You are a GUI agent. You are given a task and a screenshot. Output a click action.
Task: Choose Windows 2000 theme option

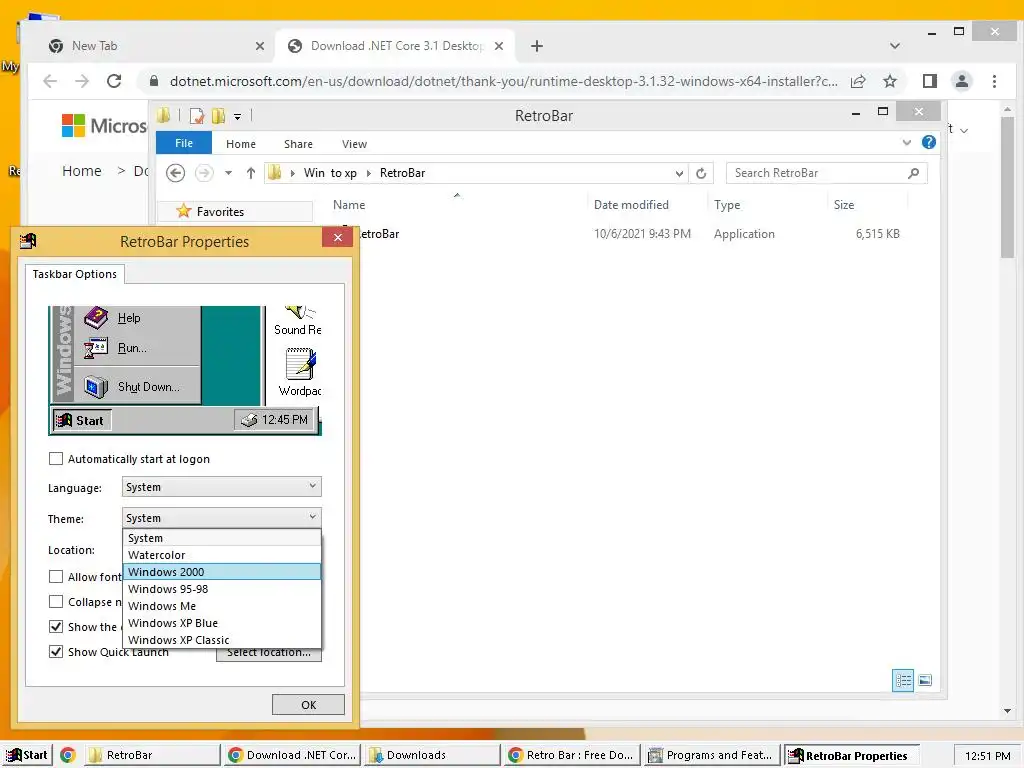pyautogui.click(x=222, y=572)
